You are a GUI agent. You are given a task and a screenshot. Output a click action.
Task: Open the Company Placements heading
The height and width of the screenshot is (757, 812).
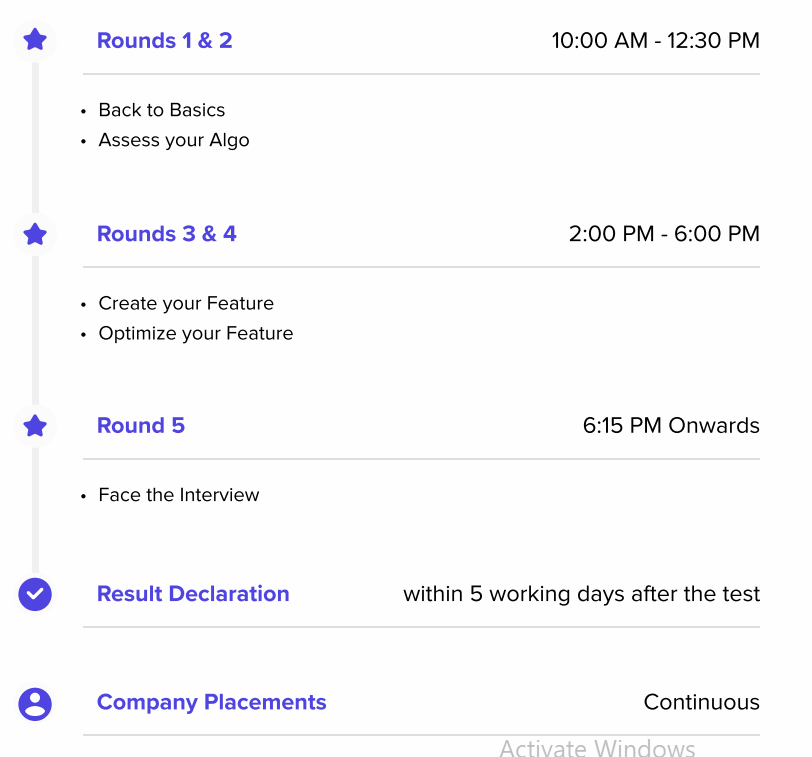tap(212, 702)
